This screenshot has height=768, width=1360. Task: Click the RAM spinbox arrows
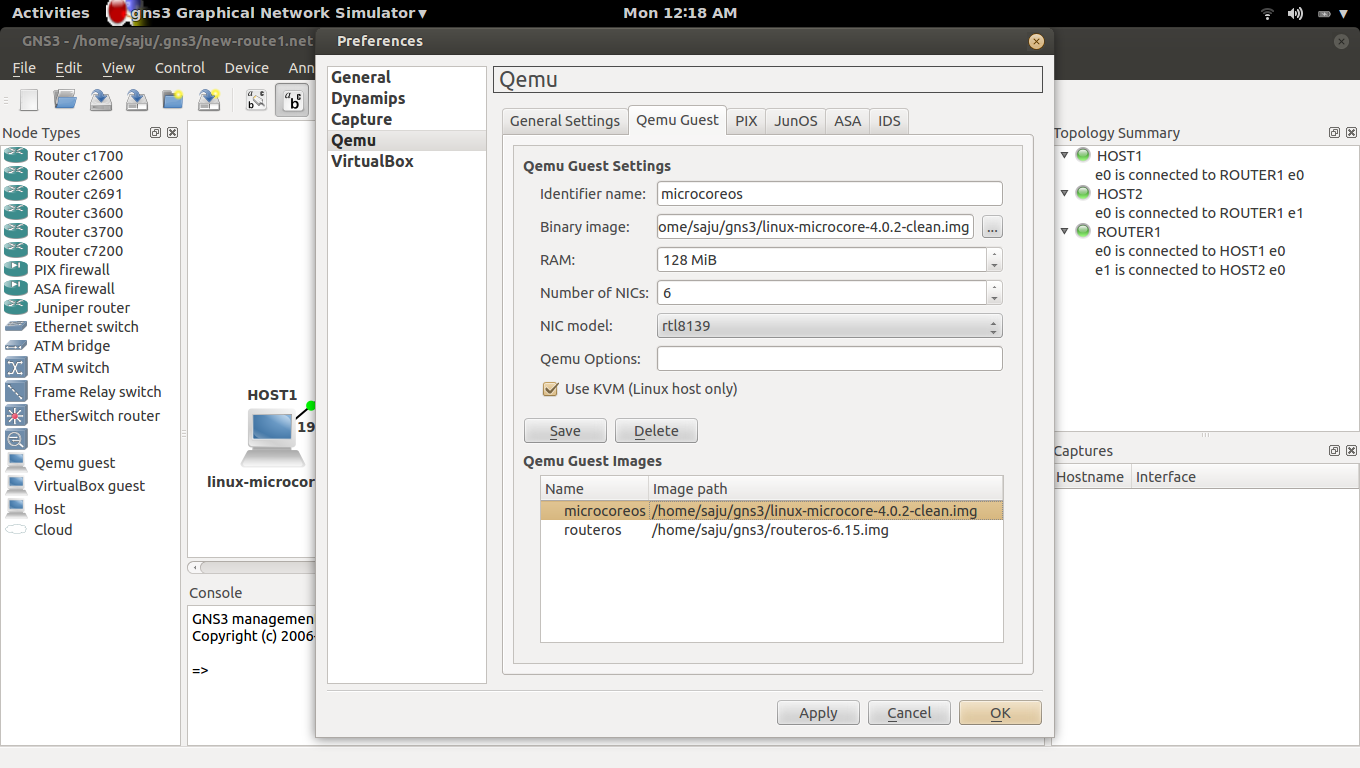coord(994,260)
